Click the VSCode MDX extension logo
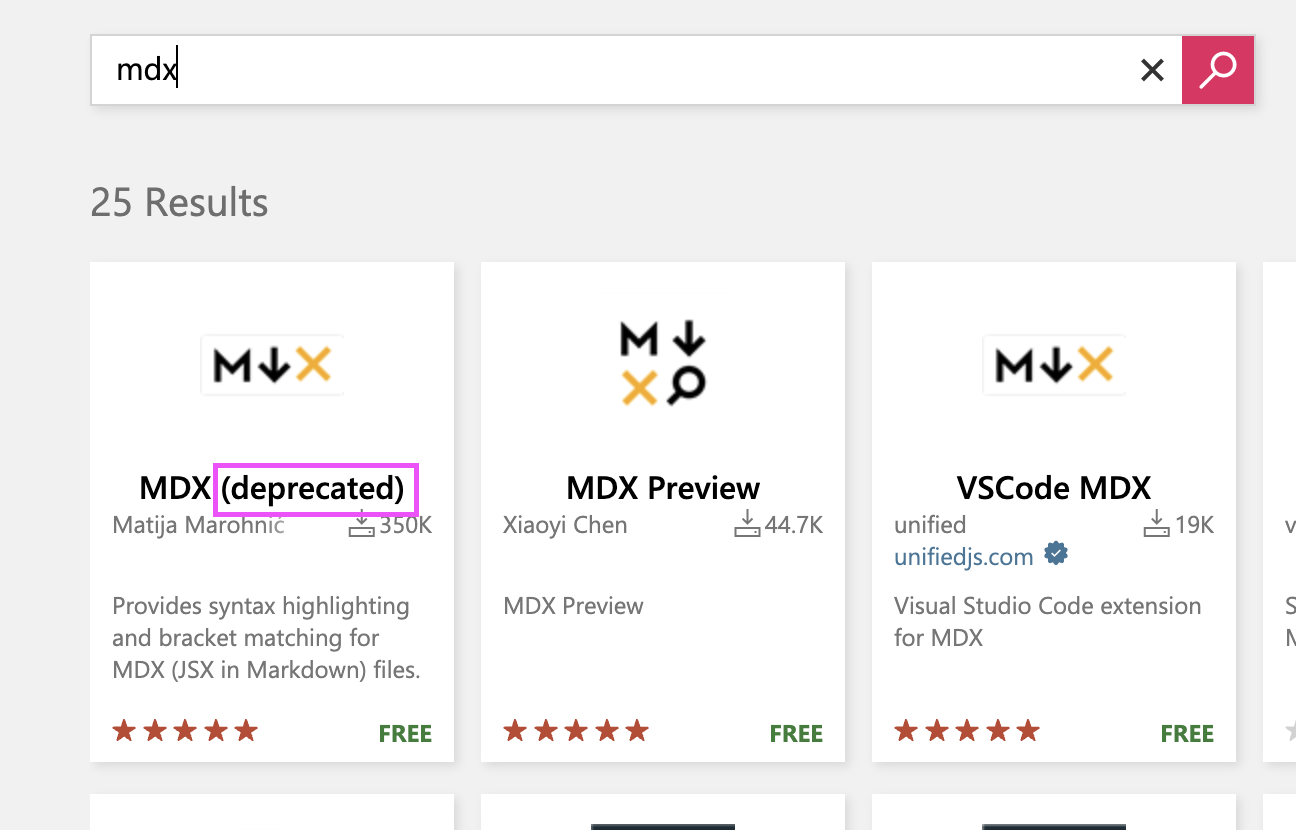 [x=1053, y=364]
